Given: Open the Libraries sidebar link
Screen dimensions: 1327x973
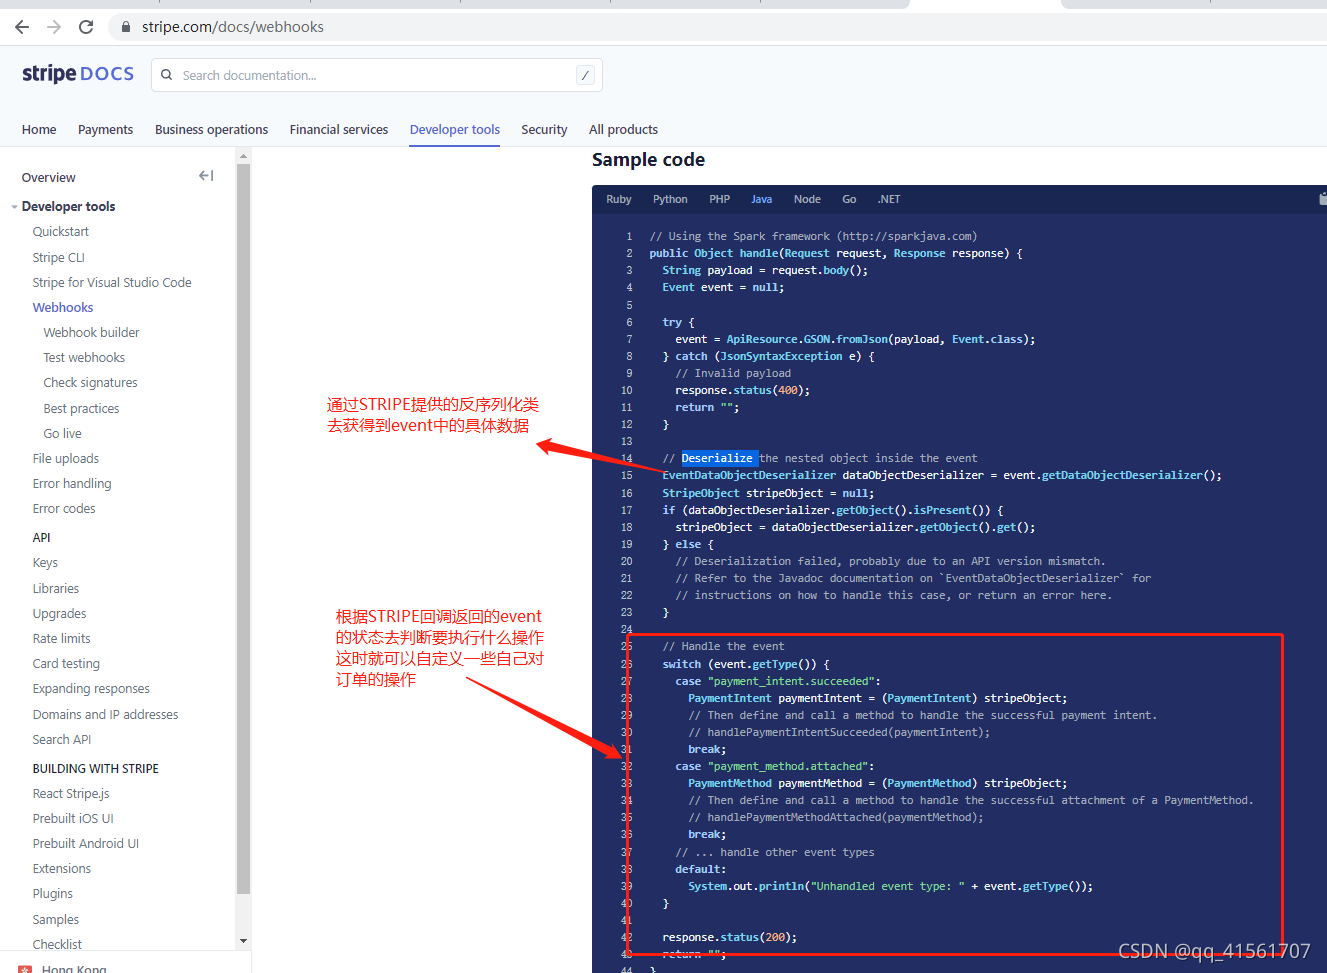Looking at the screenshot, I should [x=56, y=588].
